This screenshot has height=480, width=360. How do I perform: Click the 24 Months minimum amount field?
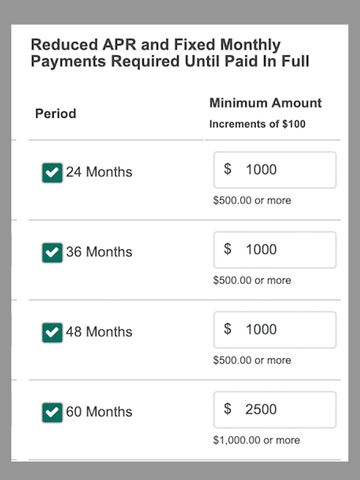point(275,170)
